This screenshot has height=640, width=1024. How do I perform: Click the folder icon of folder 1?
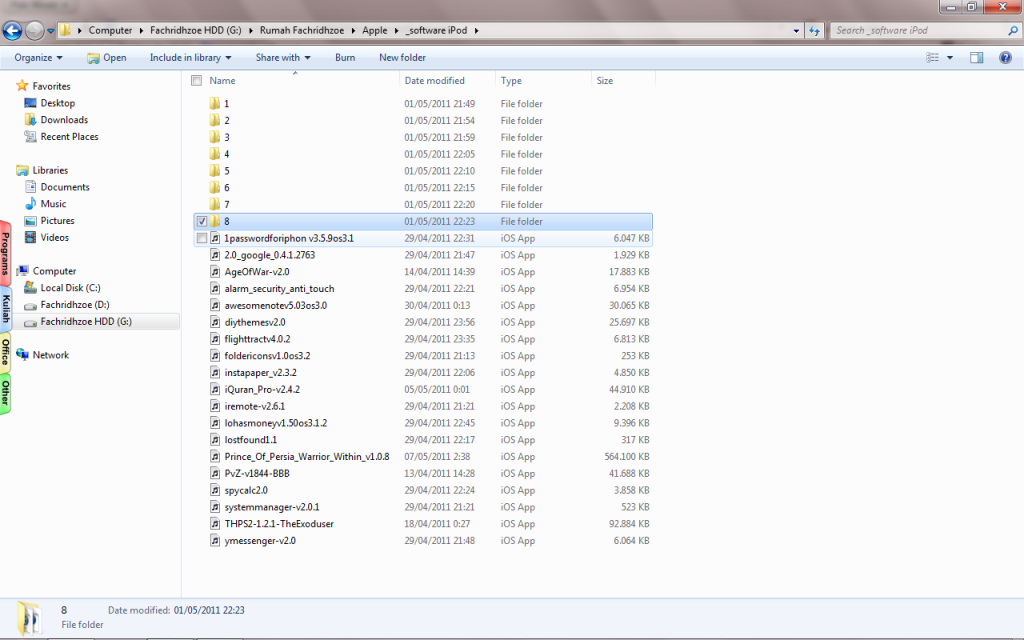click(x=215, y=103)
